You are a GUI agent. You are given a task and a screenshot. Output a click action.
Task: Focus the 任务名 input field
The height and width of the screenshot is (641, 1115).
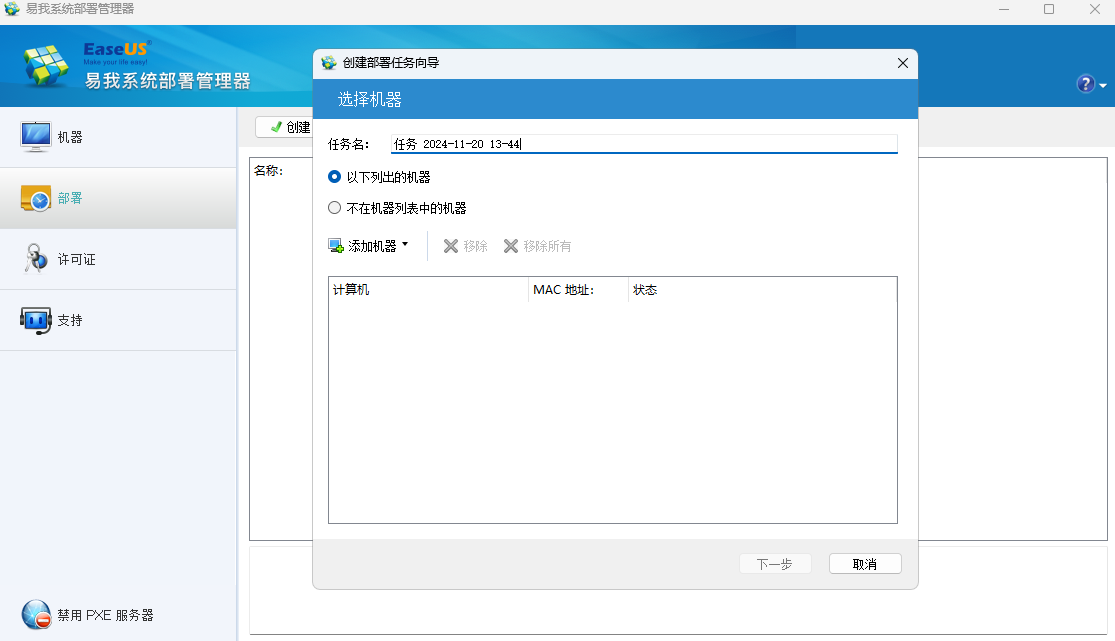[644, 144]
